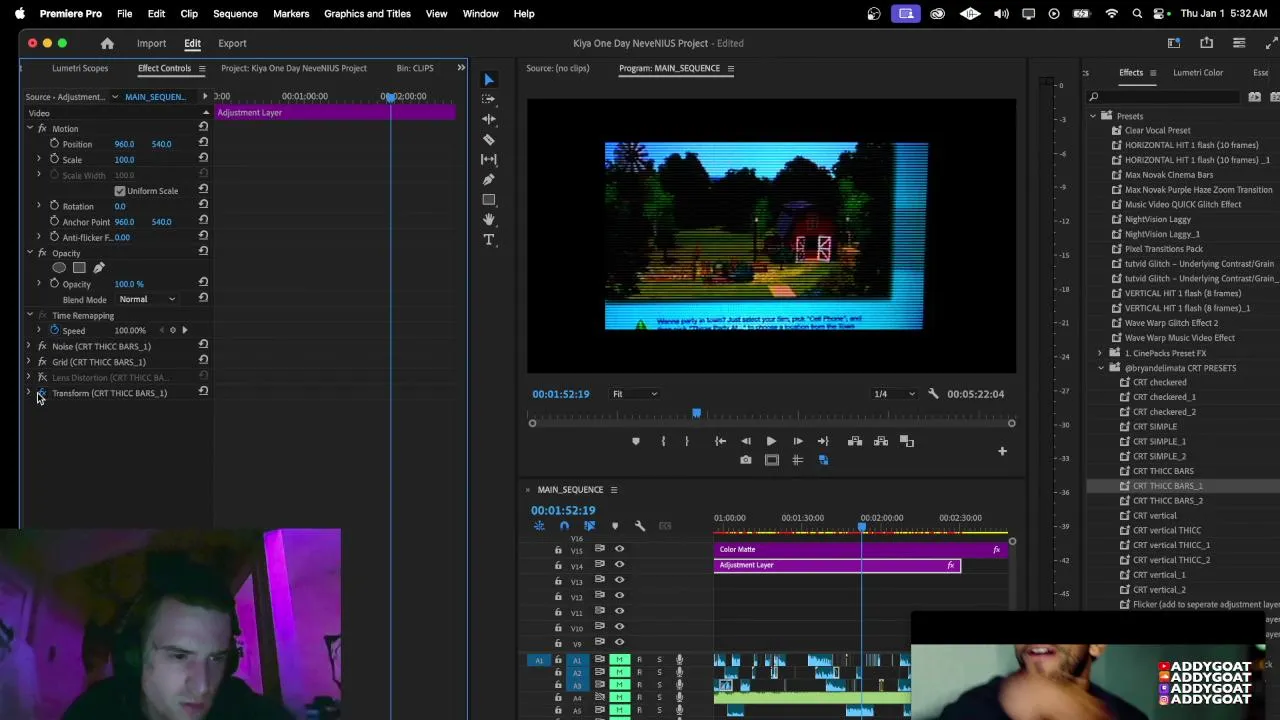Click Mark In in the Program monitor

[663, 441]
